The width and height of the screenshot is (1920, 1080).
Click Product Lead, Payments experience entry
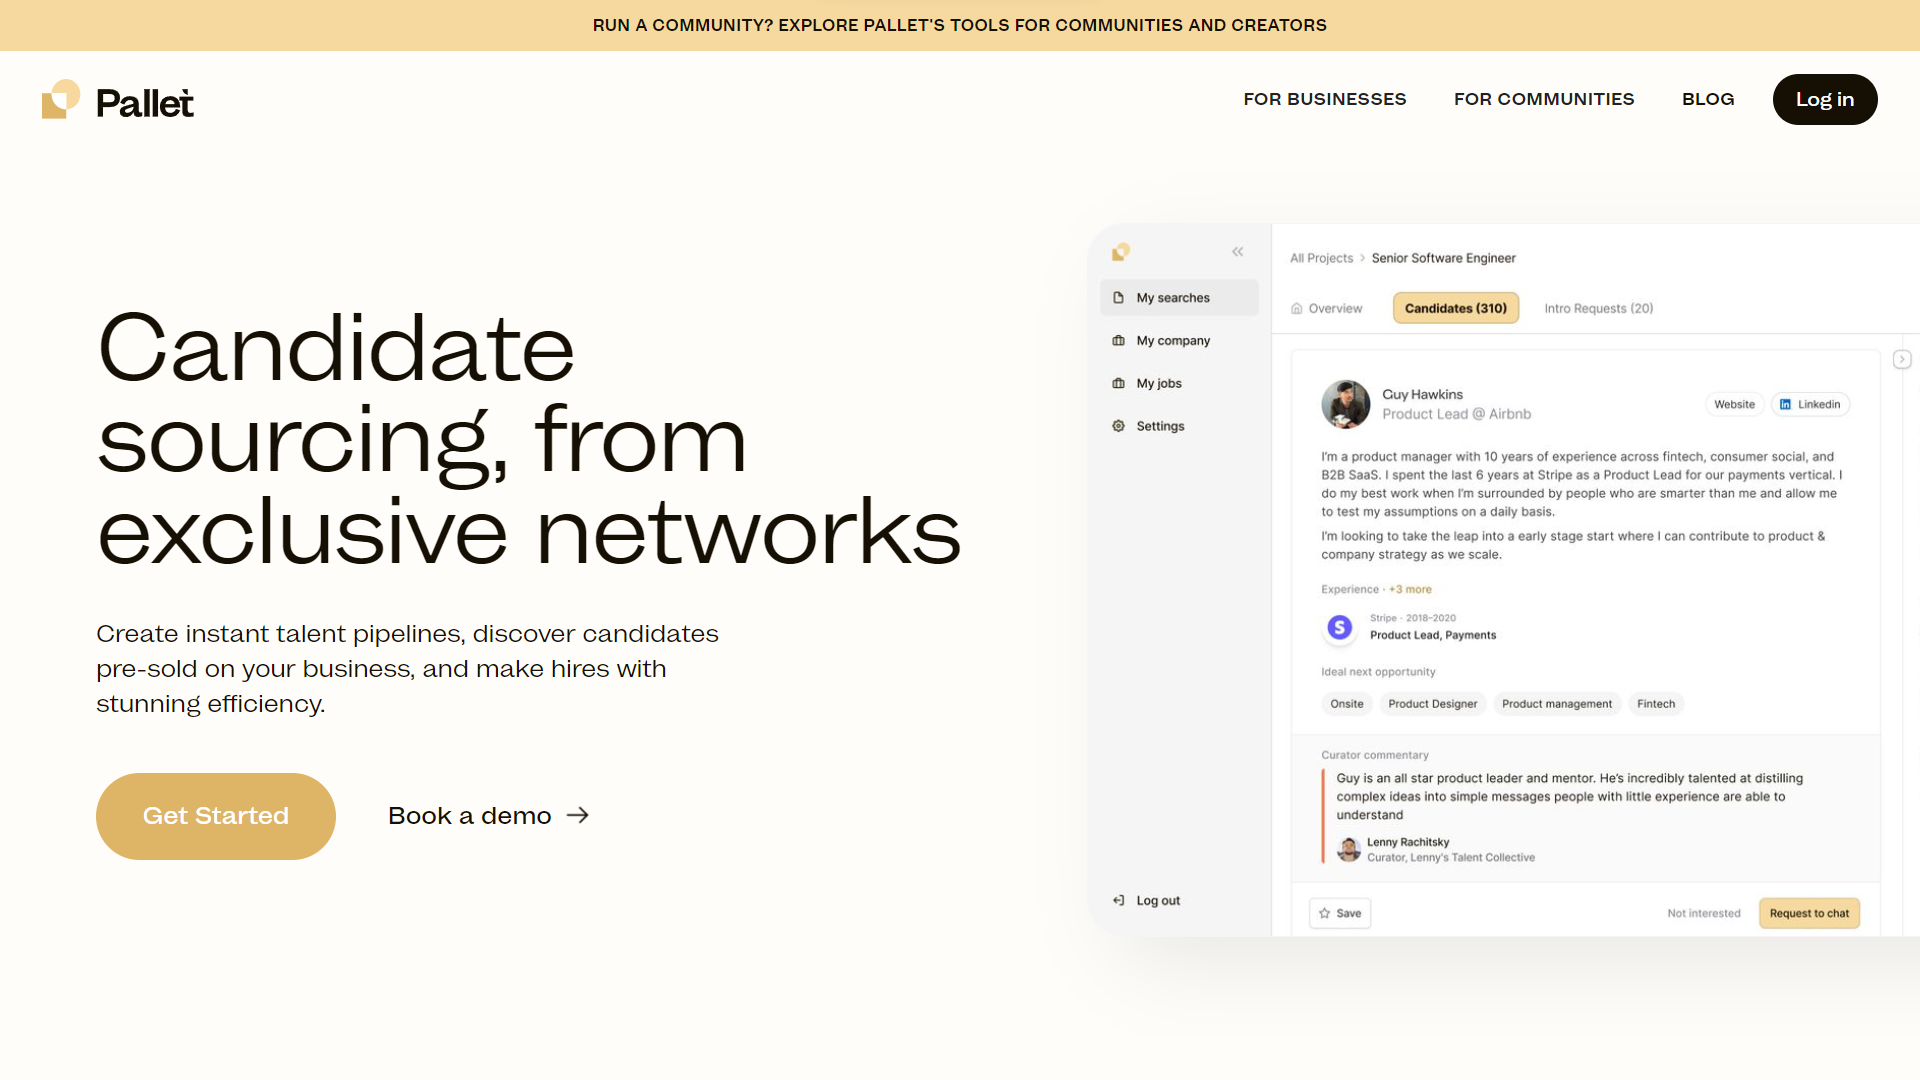[x=1433, y=636]
